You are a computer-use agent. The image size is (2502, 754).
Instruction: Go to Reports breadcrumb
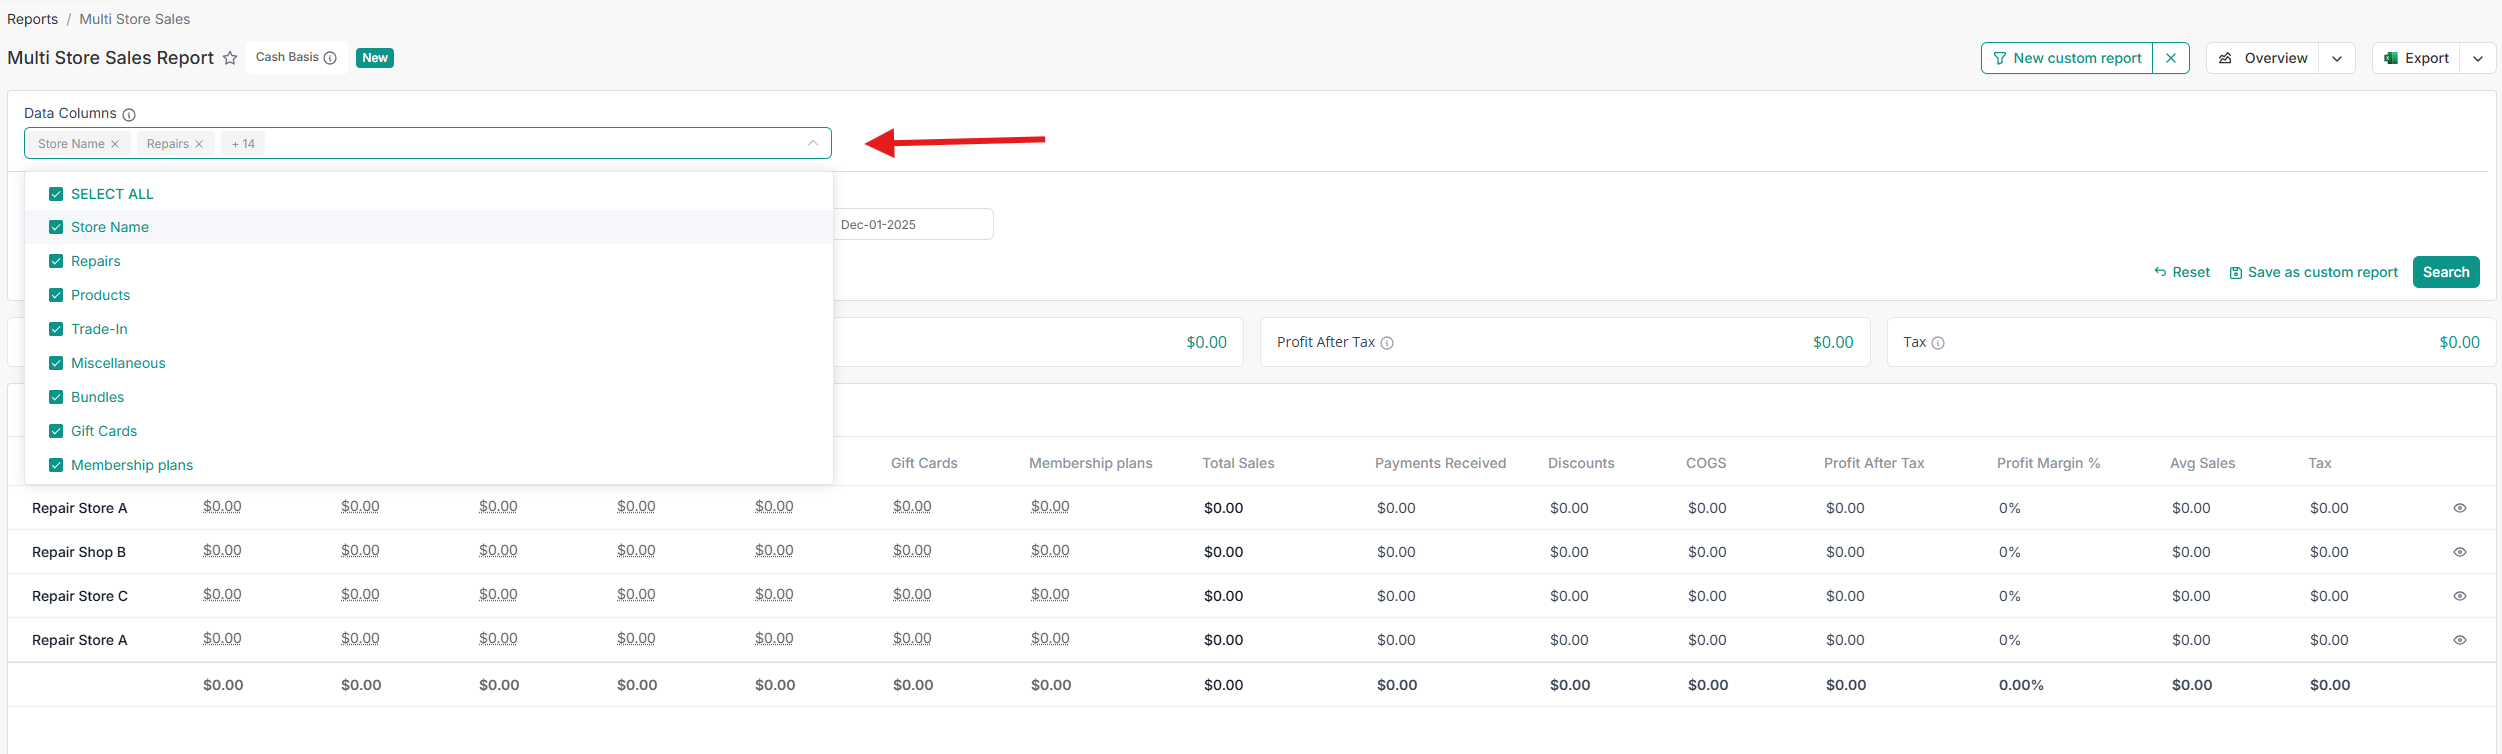[32, 19]
